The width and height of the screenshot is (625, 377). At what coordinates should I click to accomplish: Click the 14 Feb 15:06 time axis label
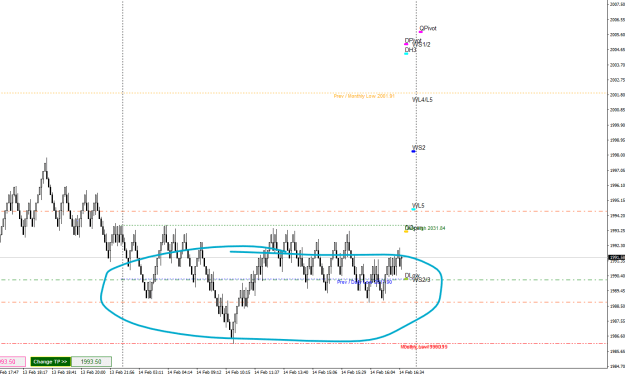(x=324, y=372)
